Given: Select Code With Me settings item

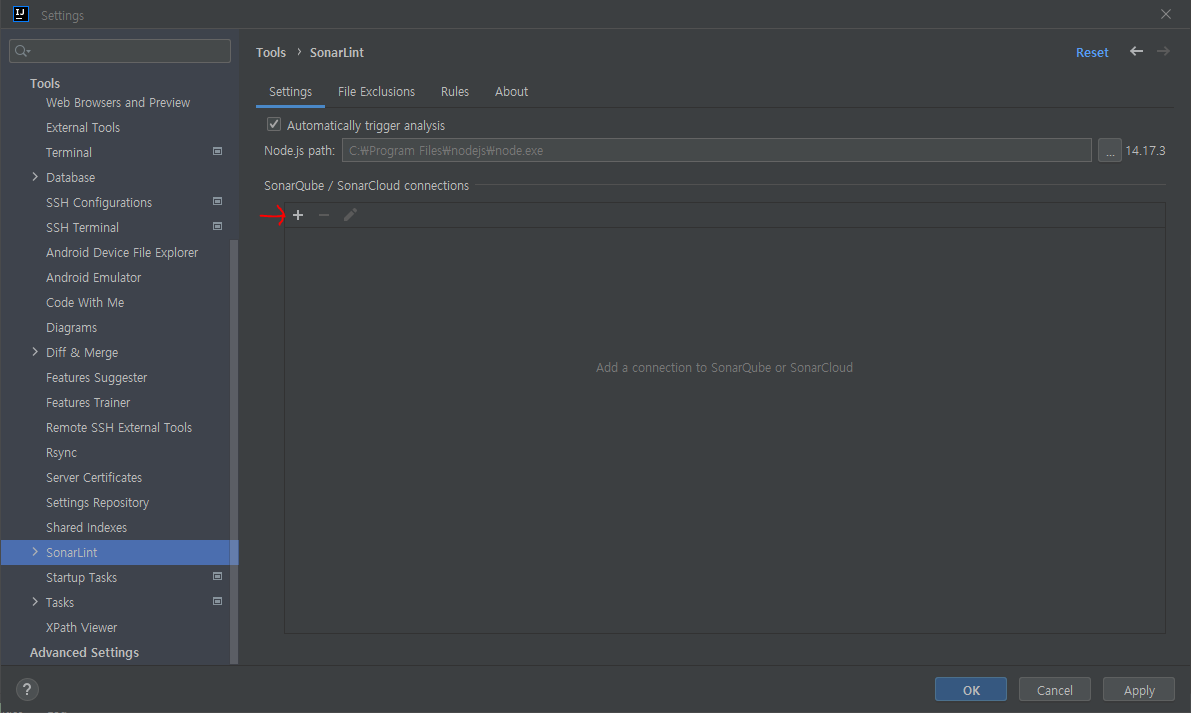Looking at the screenshot, I should tap(84, 303).
